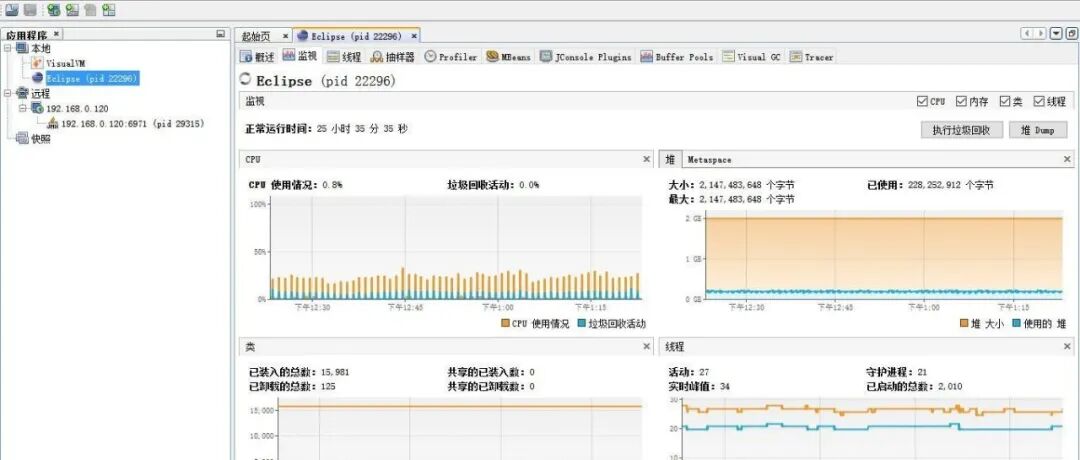The width and height of the screenshot is (1080, 460).
Task: Close the 堆 / Metaspace chart panel
Action: (x=1068, y=159)
